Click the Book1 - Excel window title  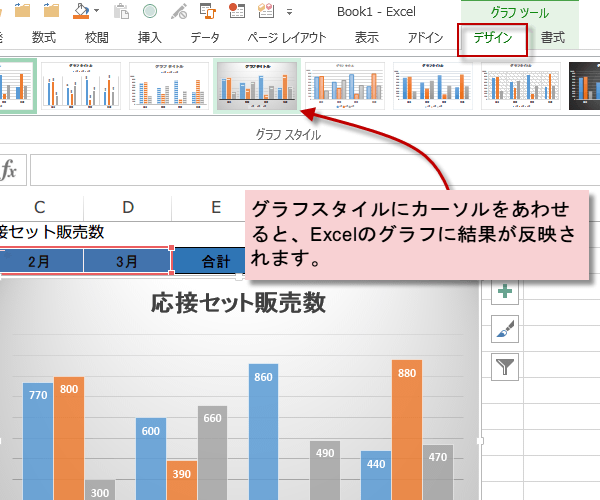click(x=376, y=12)
